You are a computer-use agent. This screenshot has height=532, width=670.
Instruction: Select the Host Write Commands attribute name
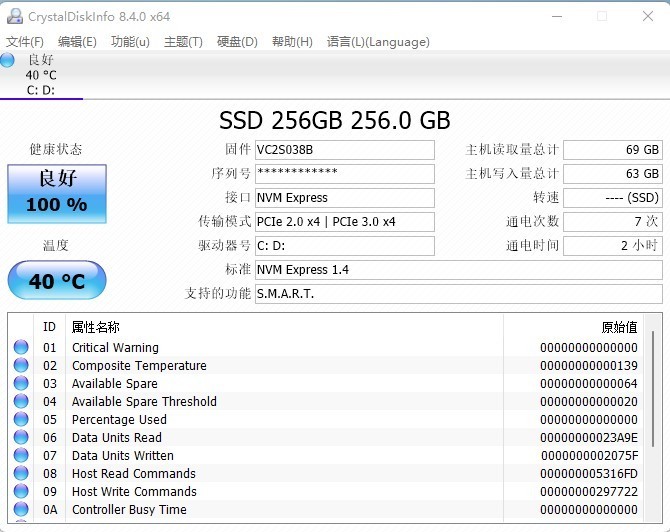[134, 491]
